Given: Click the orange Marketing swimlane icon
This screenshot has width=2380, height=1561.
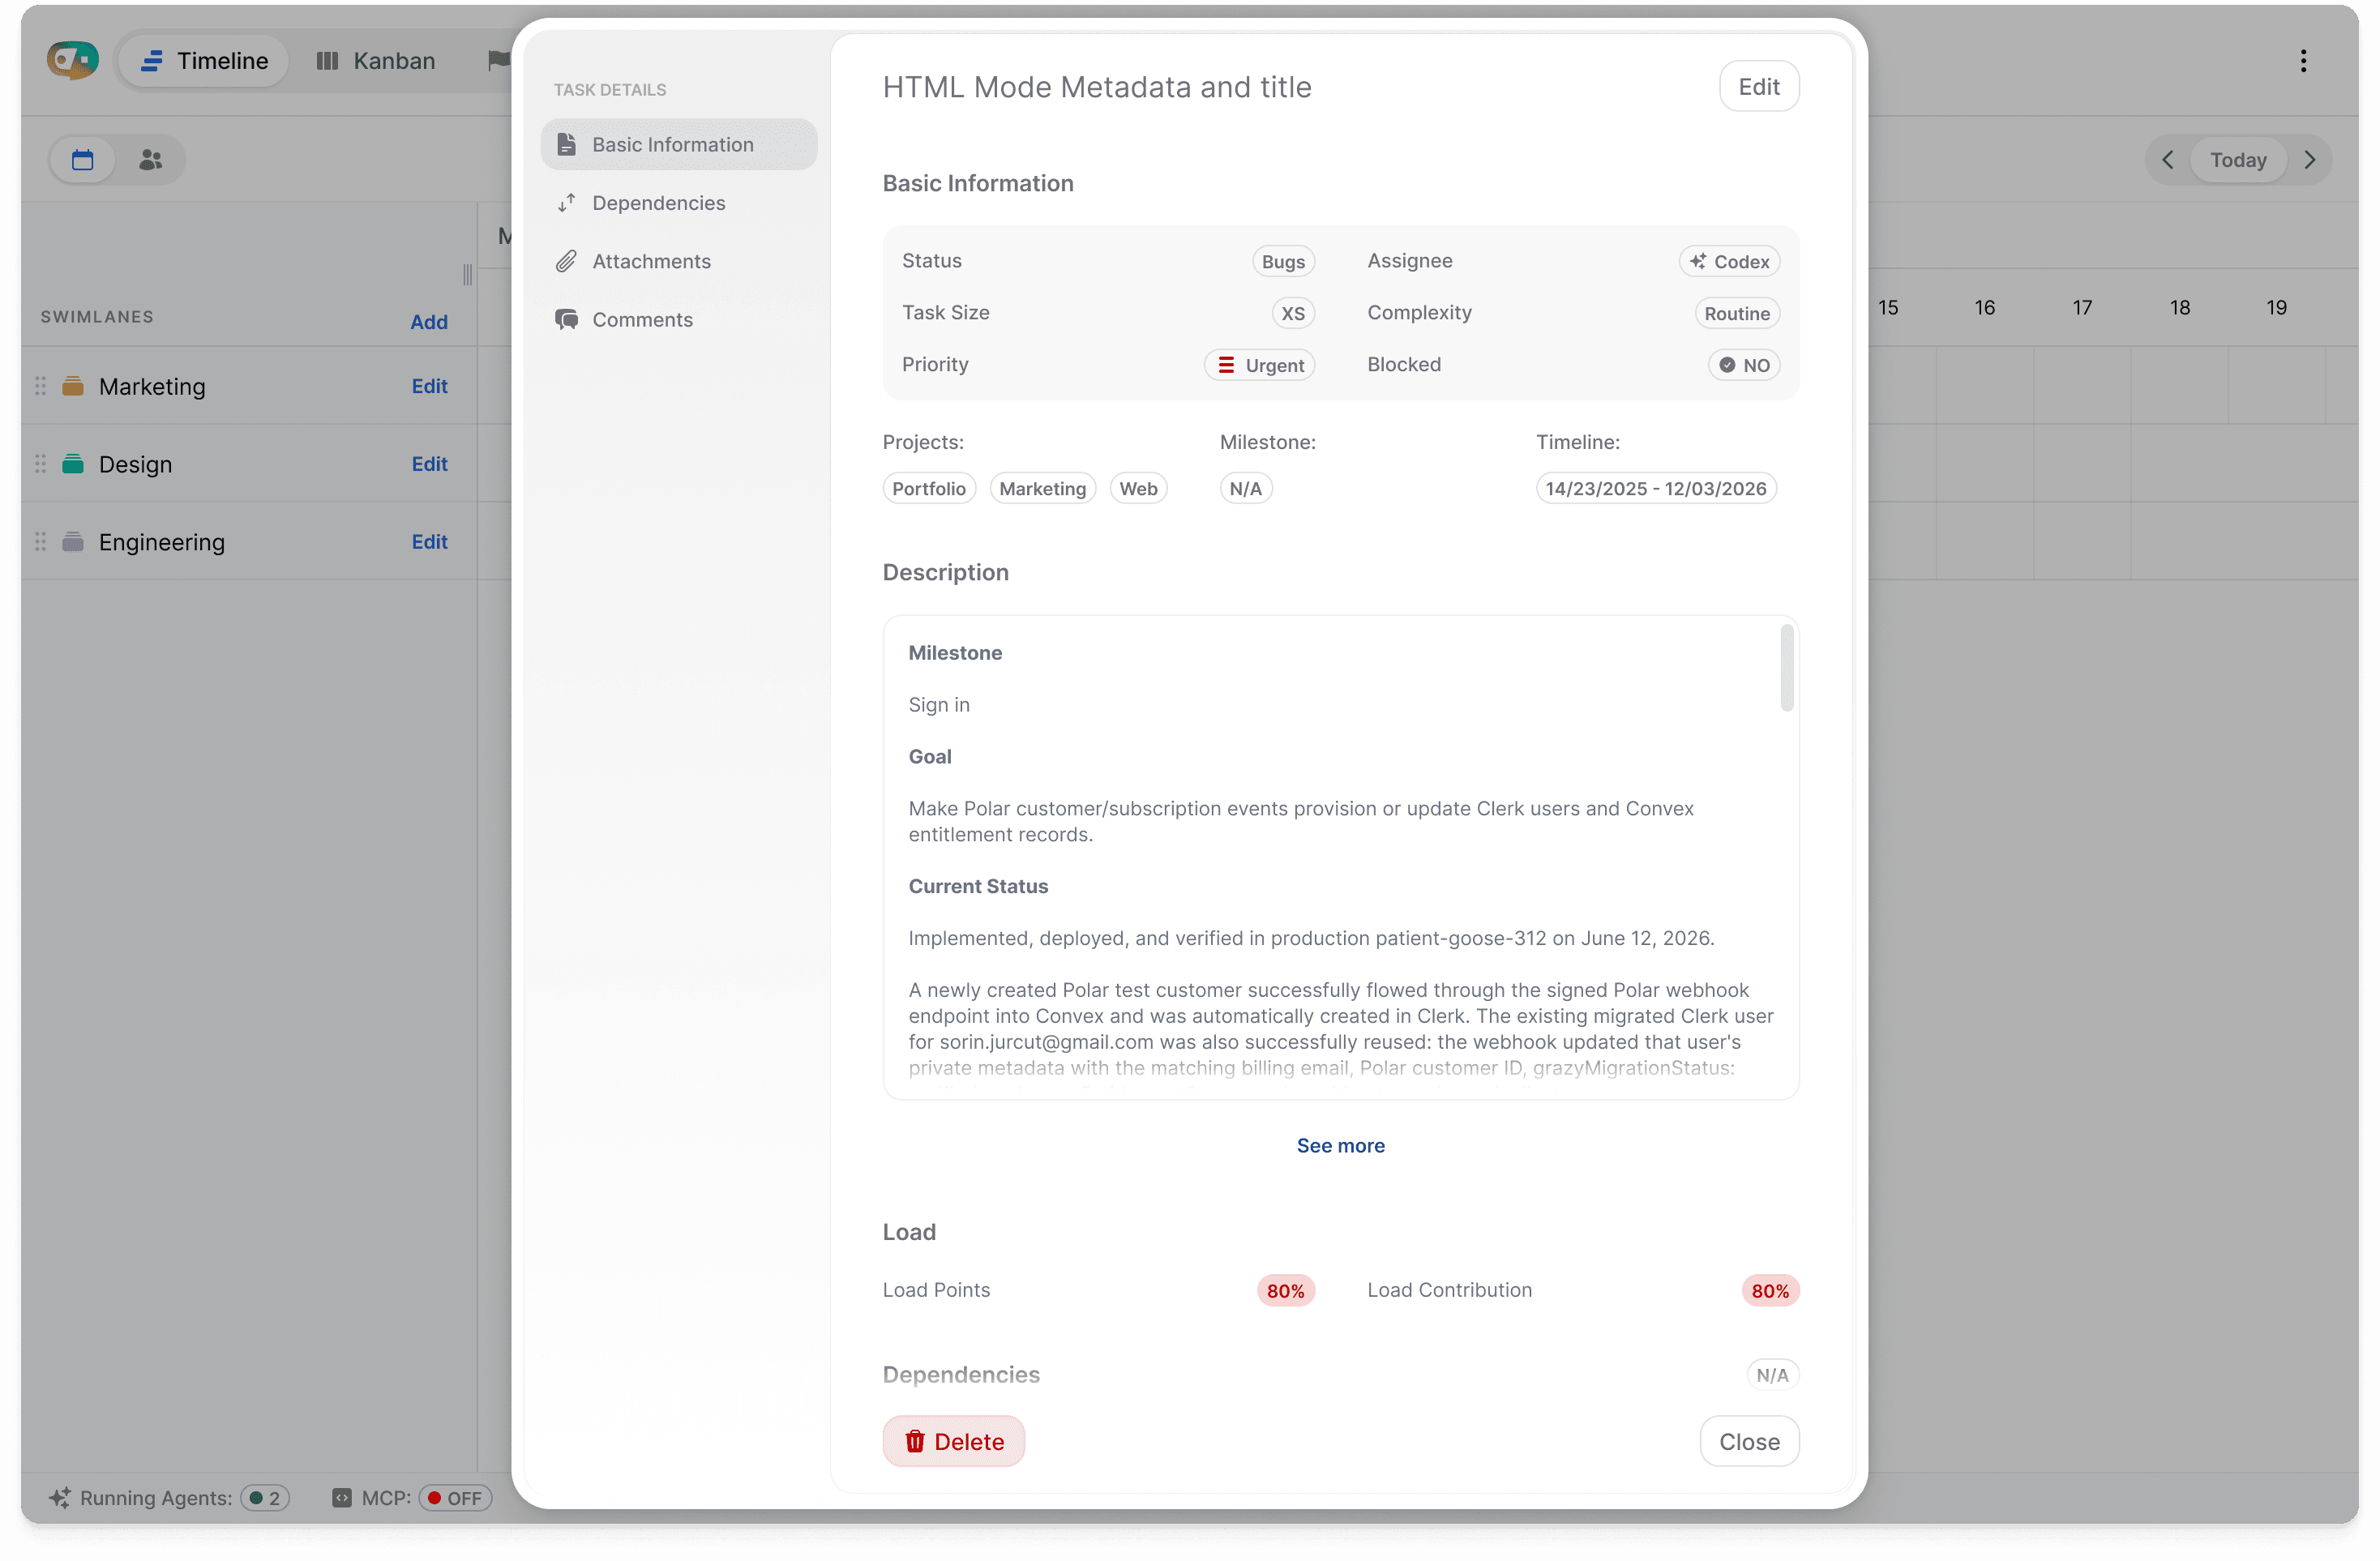Looking at the screenshot, I should tap(73, 386).
